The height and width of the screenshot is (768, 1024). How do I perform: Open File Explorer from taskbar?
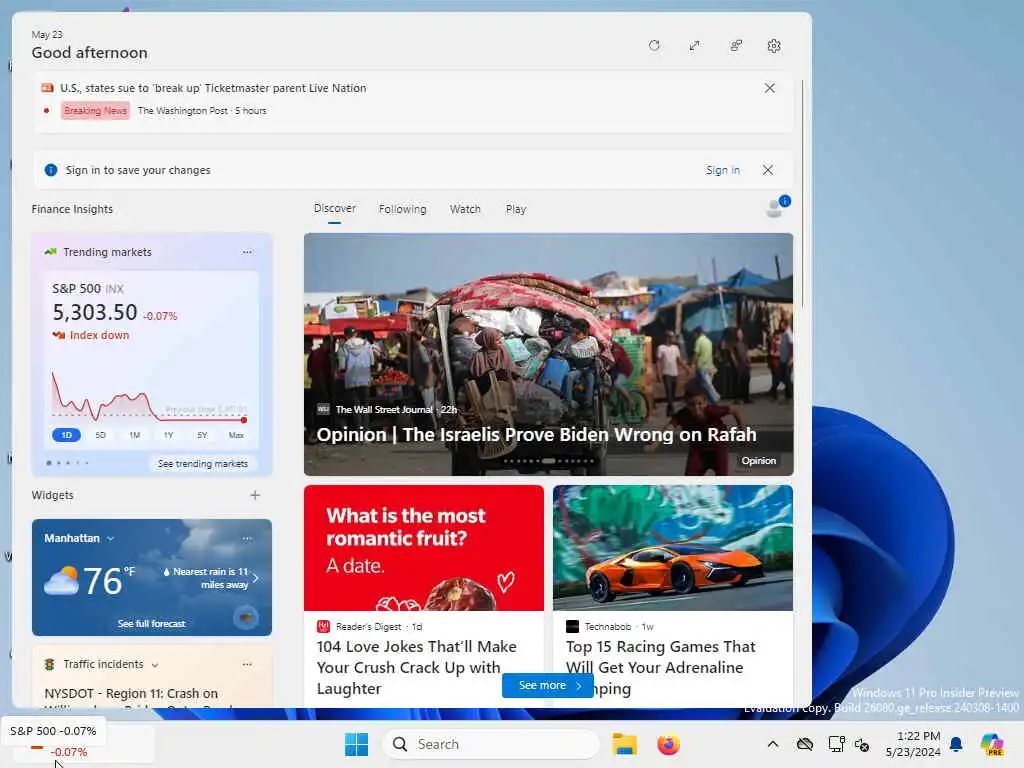[624, 744]
